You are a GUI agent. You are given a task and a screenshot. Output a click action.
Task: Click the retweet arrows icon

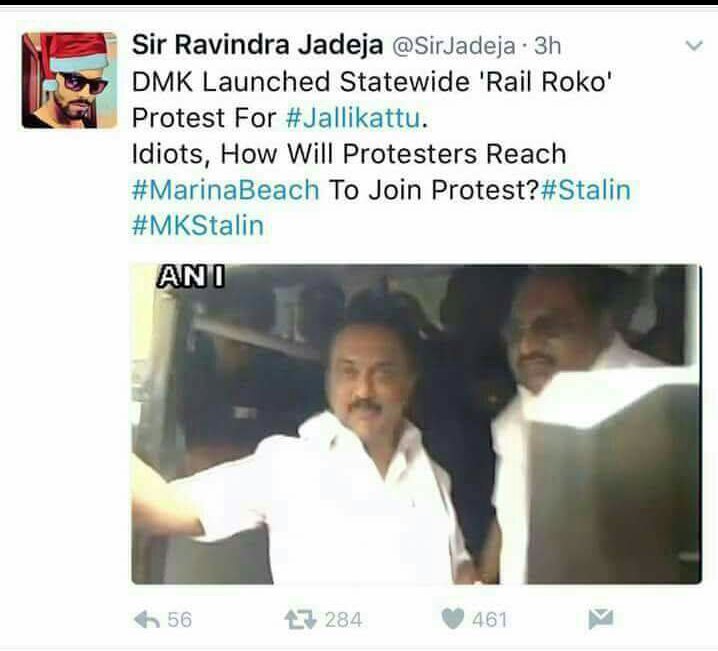point(300,620)
